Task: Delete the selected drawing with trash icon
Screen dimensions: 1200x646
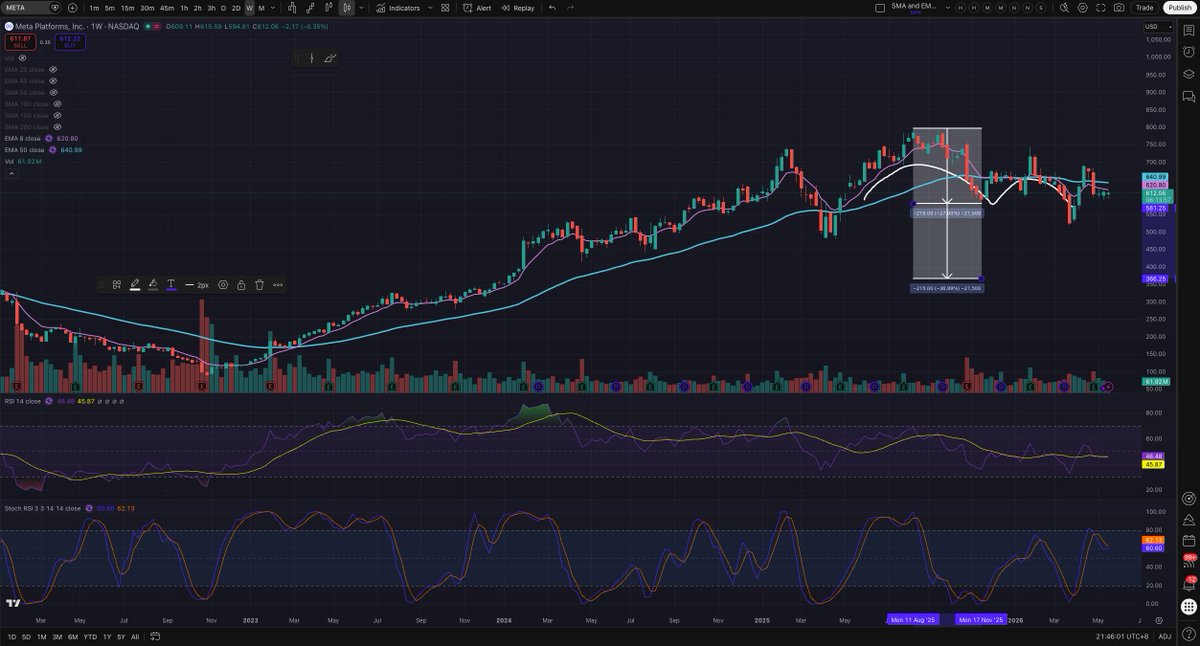Action: (259, 285)
